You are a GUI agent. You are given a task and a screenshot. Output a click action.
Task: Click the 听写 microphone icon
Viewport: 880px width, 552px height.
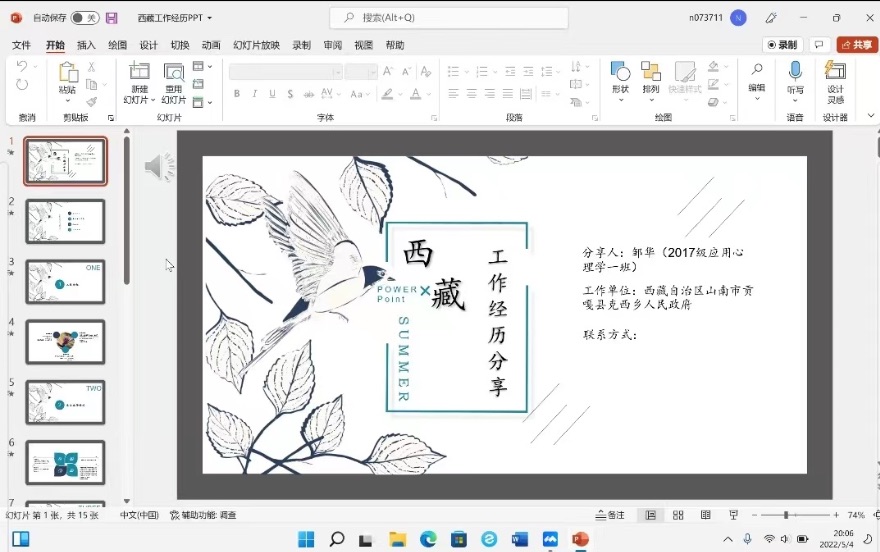[x=795, y=72]
